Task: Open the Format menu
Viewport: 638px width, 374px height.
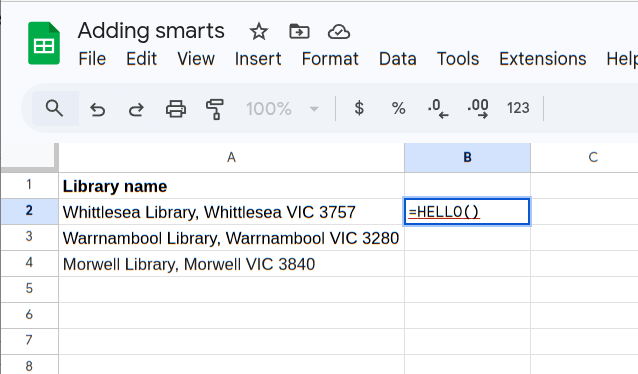Action: (330, 59)
